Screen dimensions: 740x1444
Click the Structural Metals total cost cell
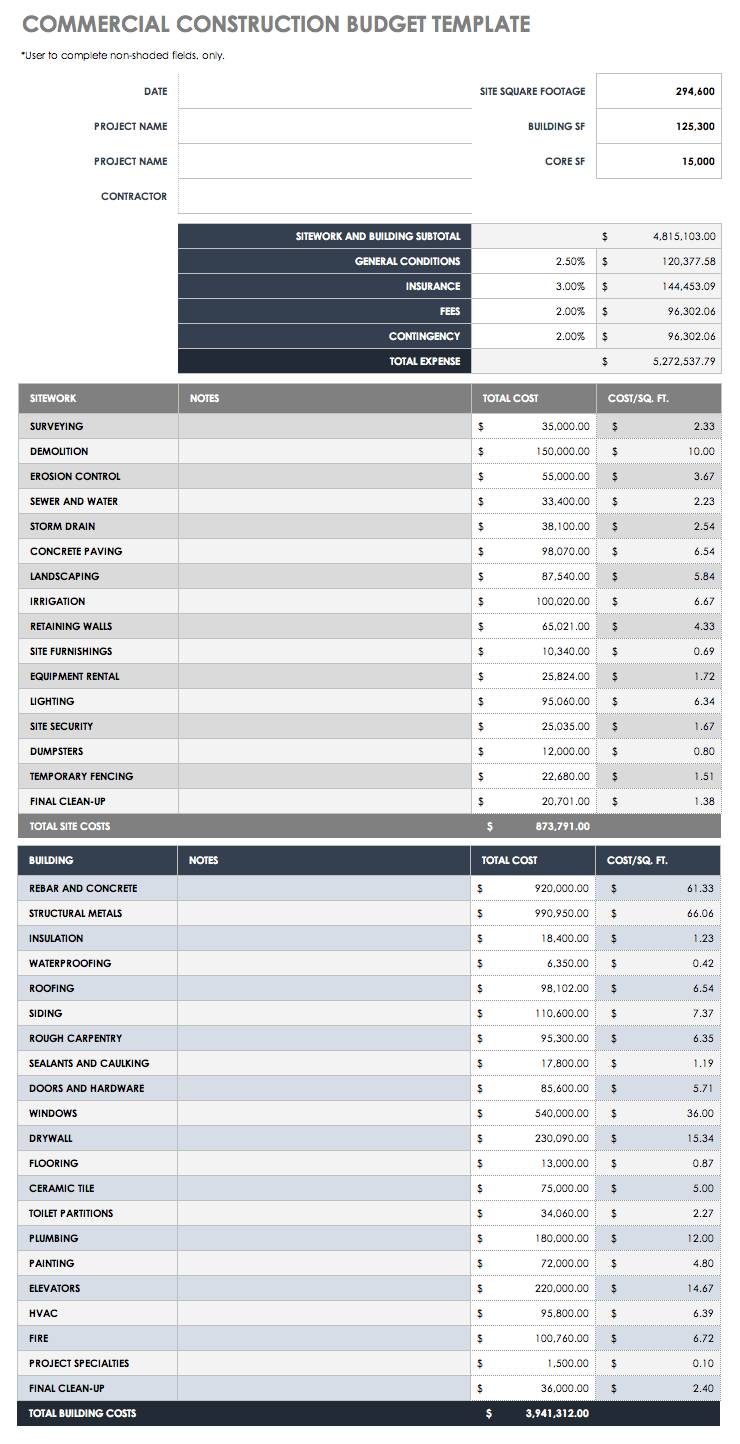tap(533, 913)
